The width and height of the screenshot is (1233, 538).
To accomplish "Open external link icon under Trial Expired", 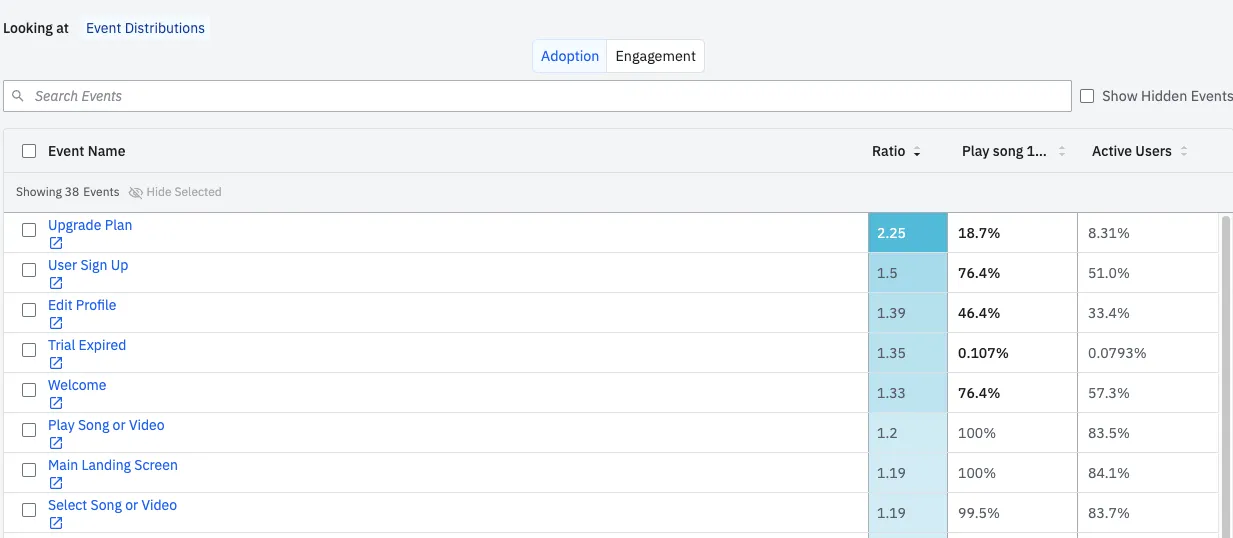I will click(56, 363).
